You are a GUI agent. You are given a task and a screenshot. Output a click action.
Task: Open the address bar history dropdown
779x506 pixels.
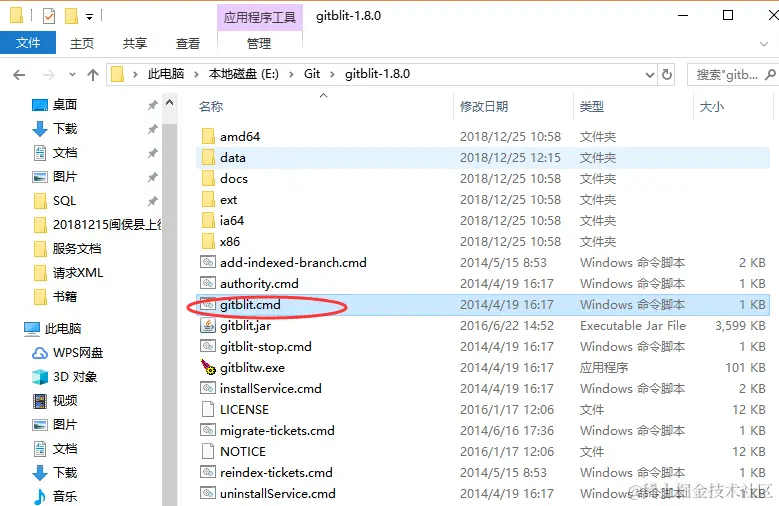[649, 75]
